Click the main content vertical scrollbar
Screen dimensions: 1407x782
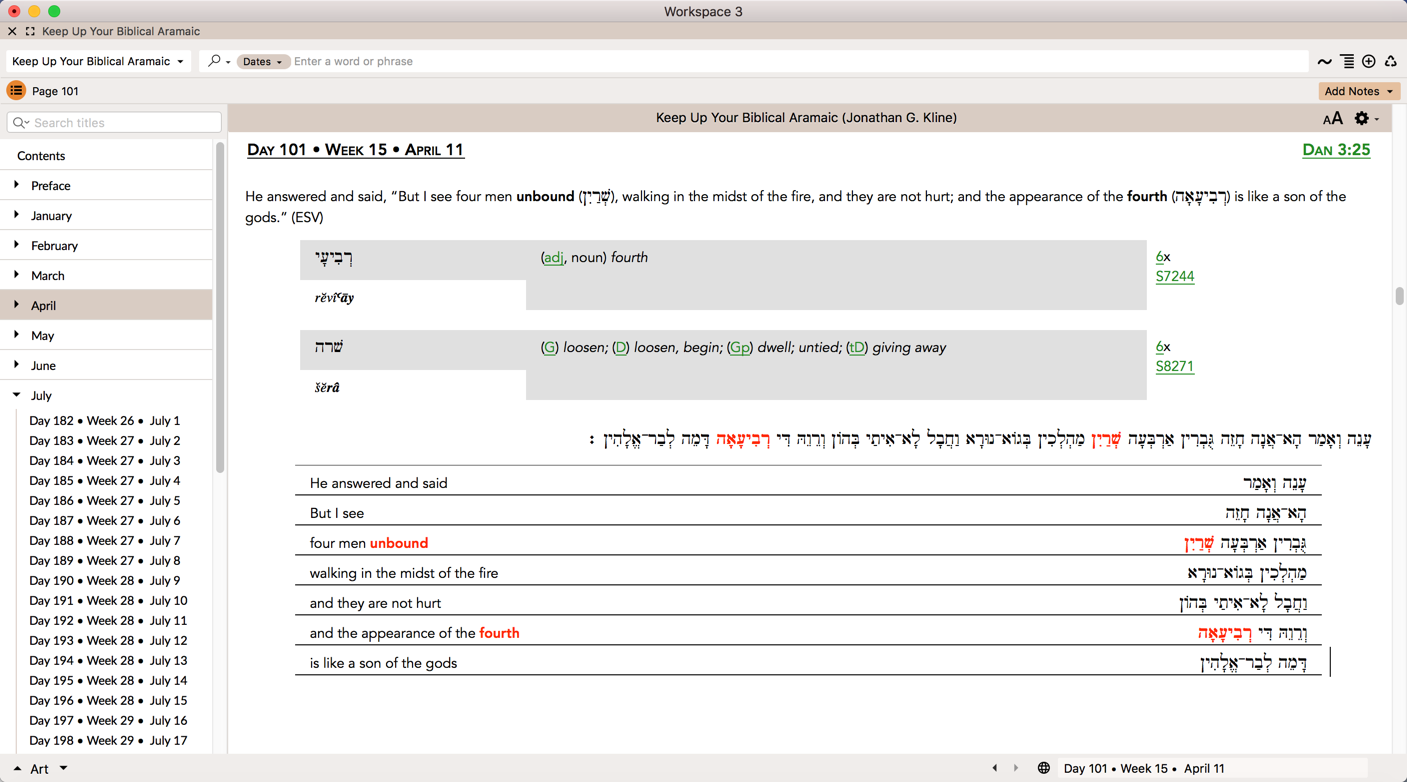(1399, 297)
